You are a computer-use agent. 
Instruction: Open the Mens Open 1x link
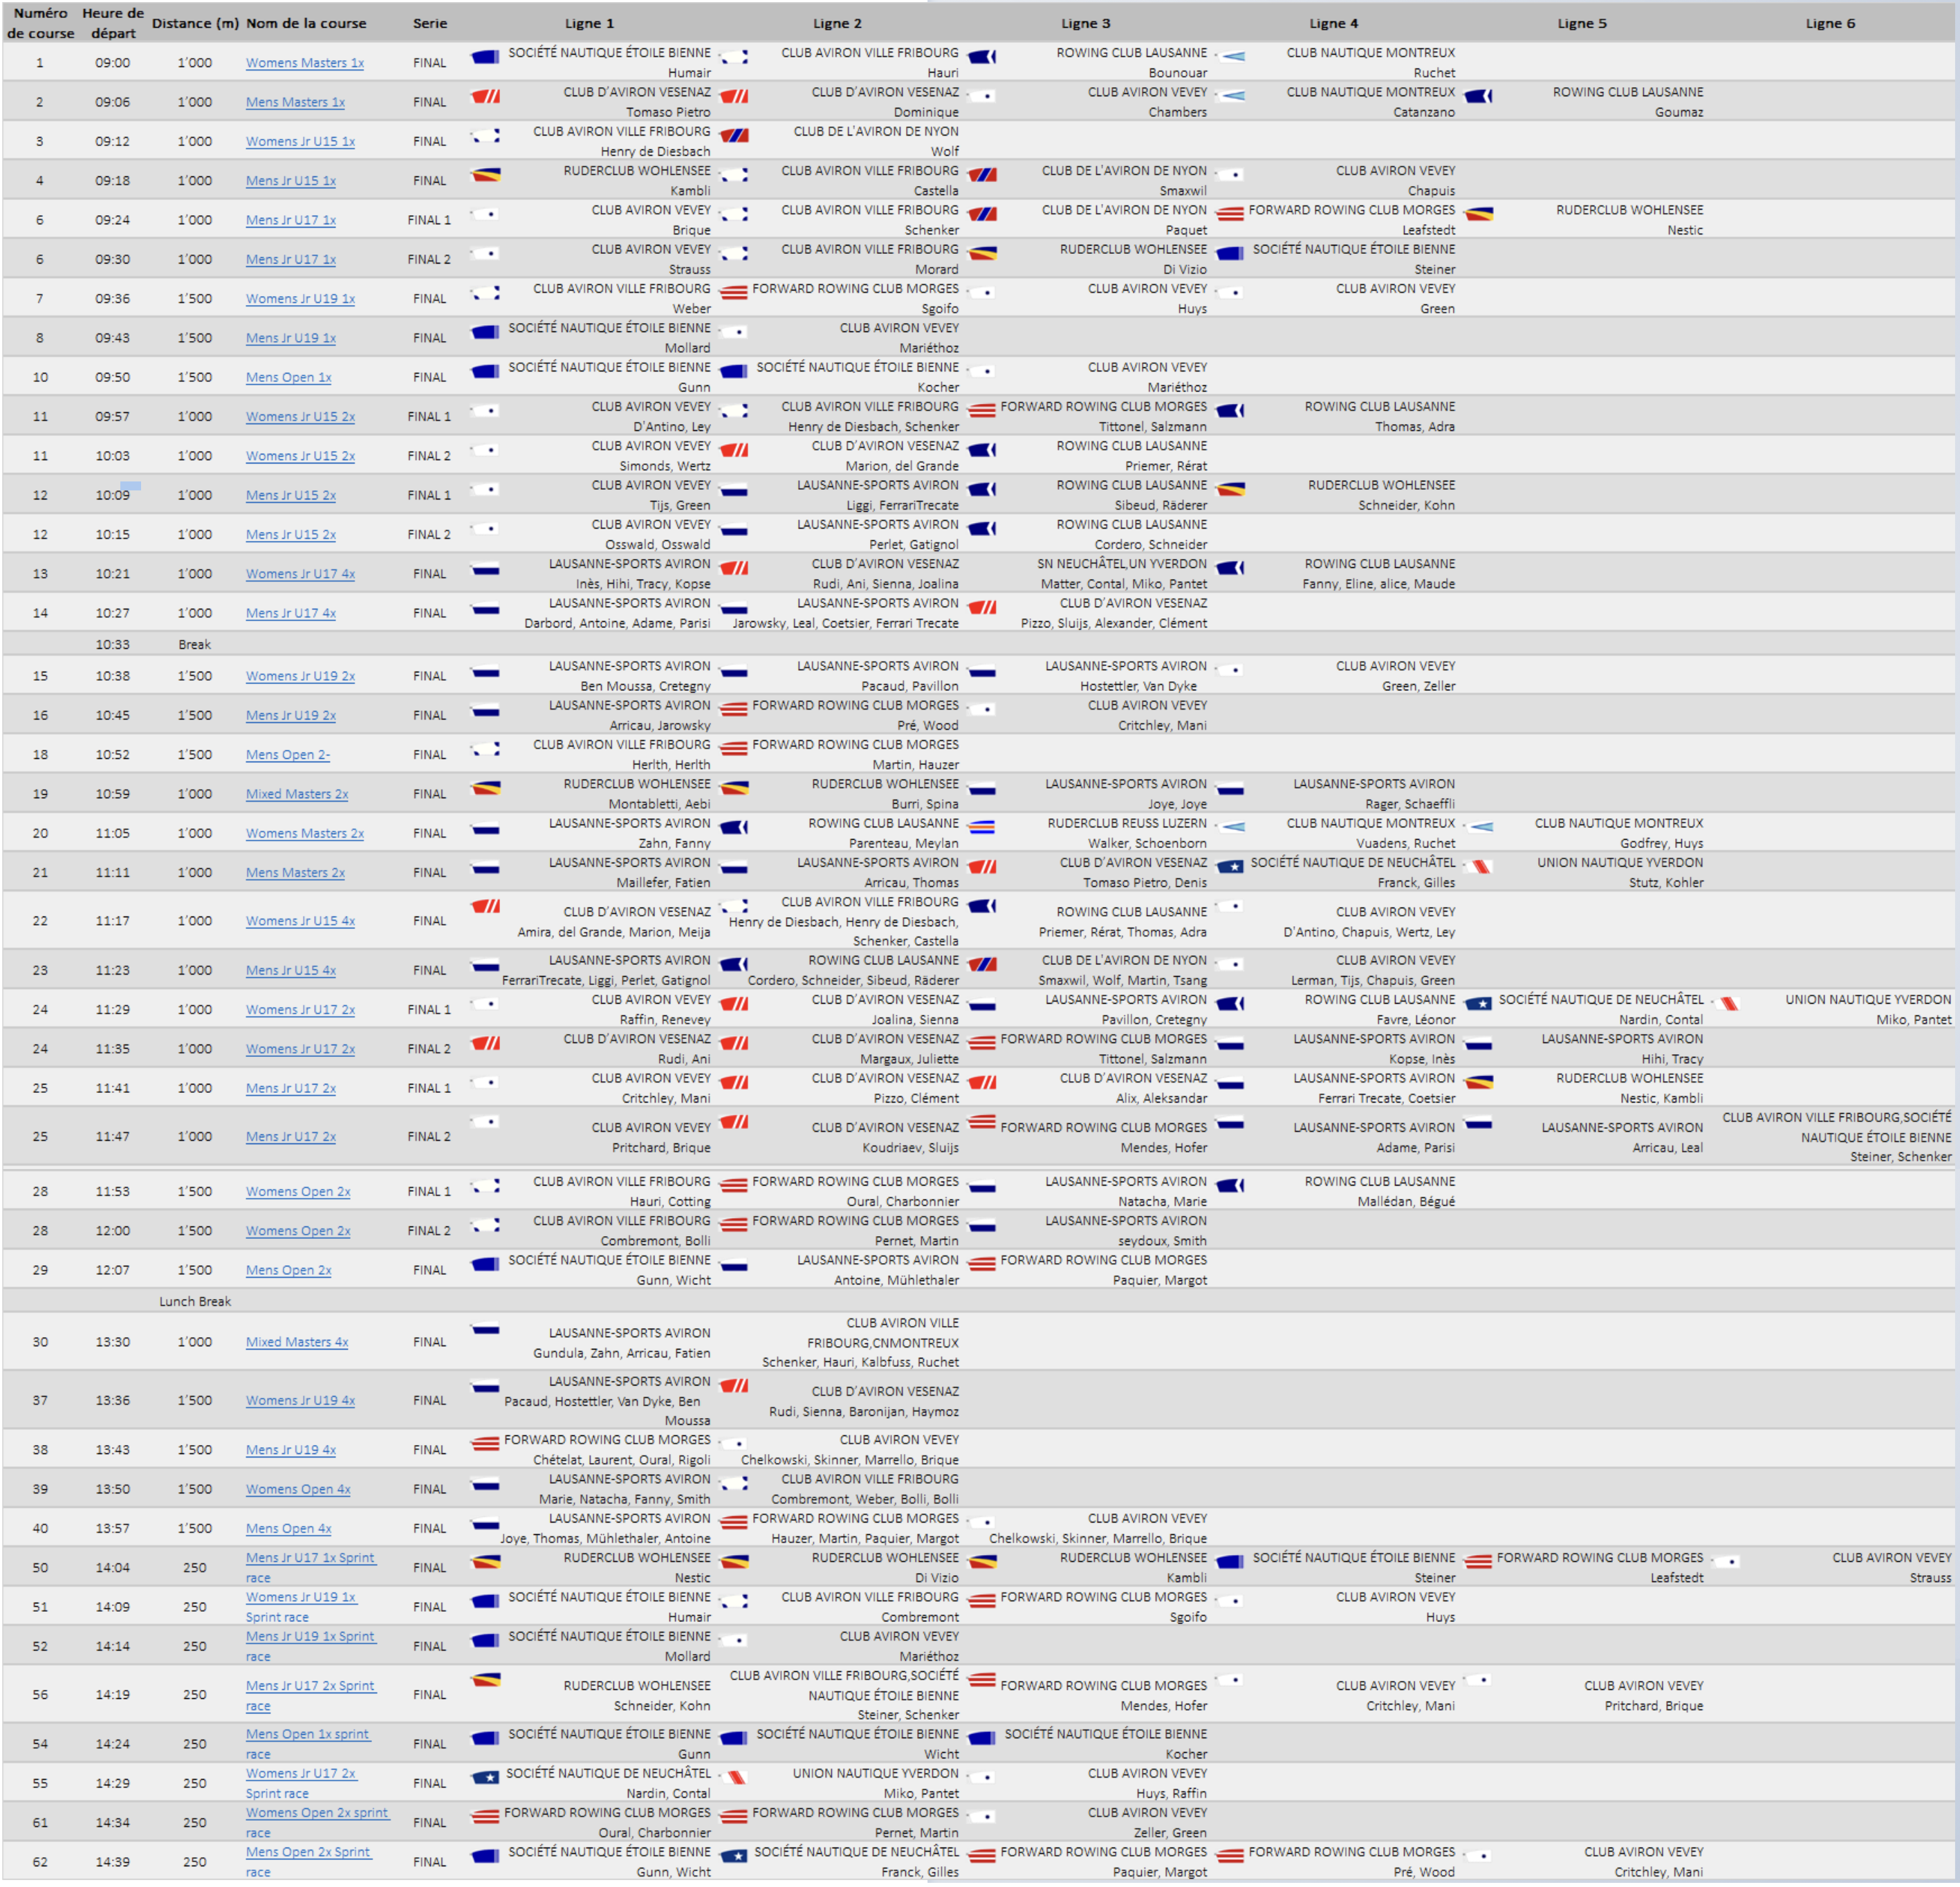pos(288,378)
